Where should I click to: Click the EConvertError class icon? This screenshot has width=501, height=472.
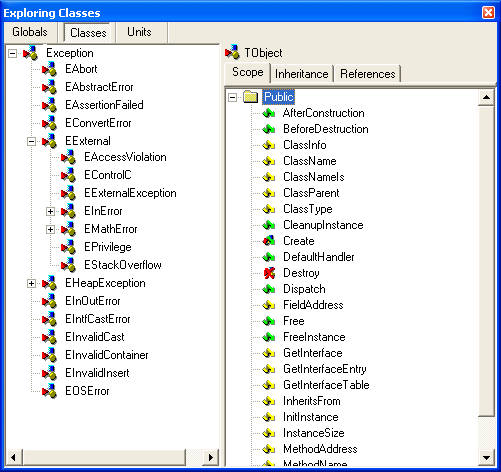tap(50, 123)
